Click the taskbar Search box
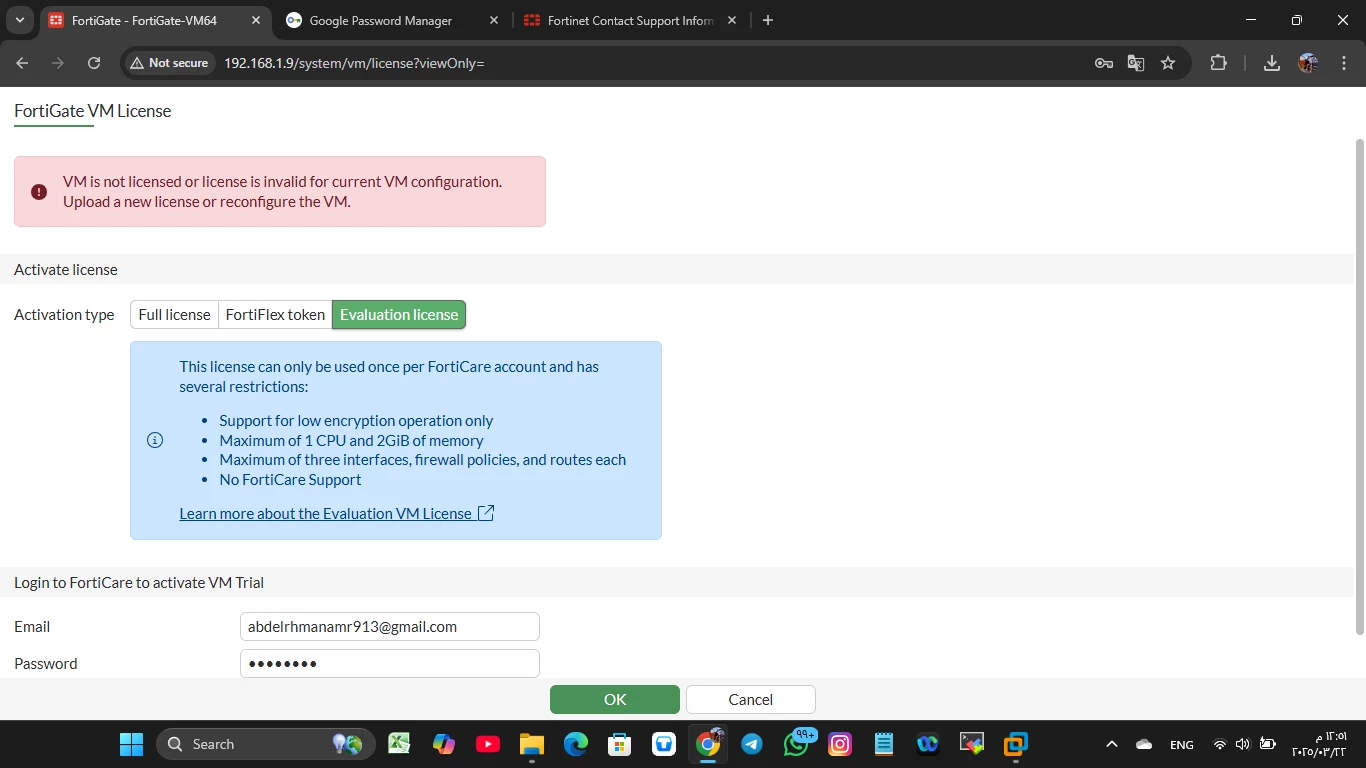Screen dimensions: 1366x768 pyautogui.click(x=266, y=744)
